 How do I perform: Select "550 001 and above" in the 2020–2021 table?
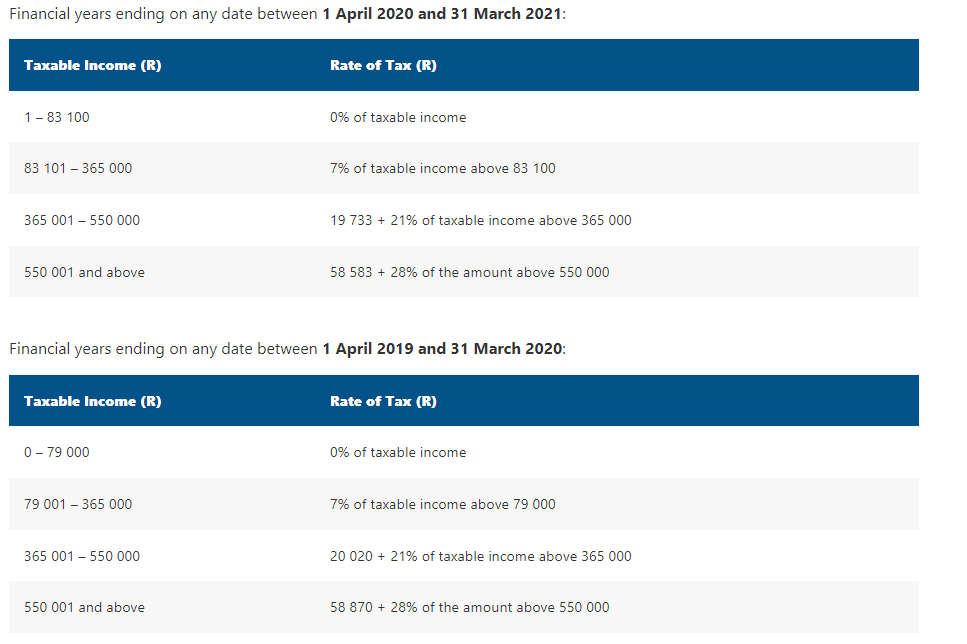[84, 272]
